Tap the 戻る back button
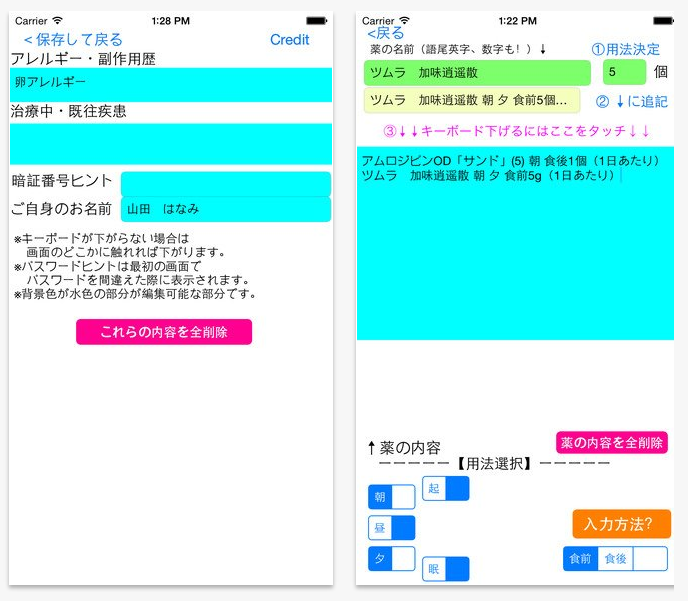 point(386,33)
